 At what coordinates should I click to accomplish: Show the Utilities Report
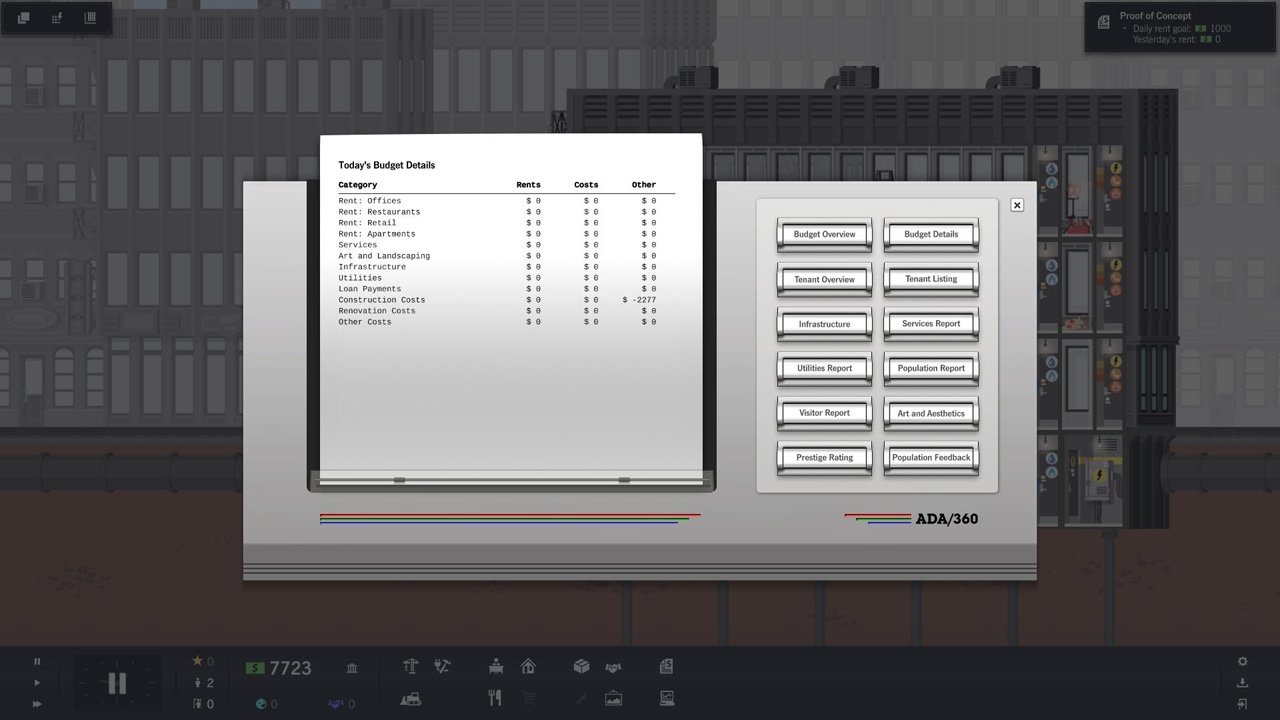[824, 368]
